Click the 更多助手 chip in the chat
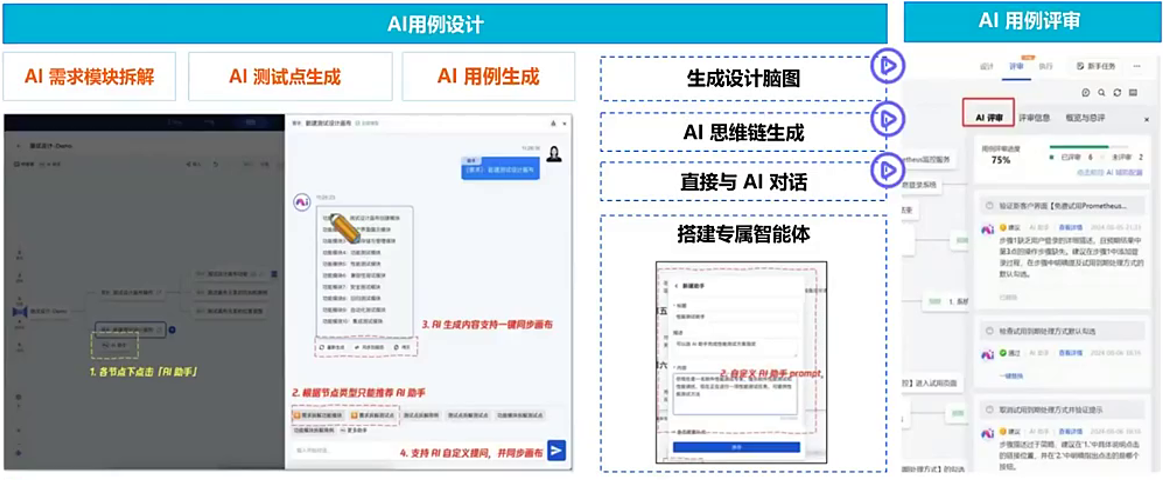Screen dimensions: 1163x480 (353, 430)
